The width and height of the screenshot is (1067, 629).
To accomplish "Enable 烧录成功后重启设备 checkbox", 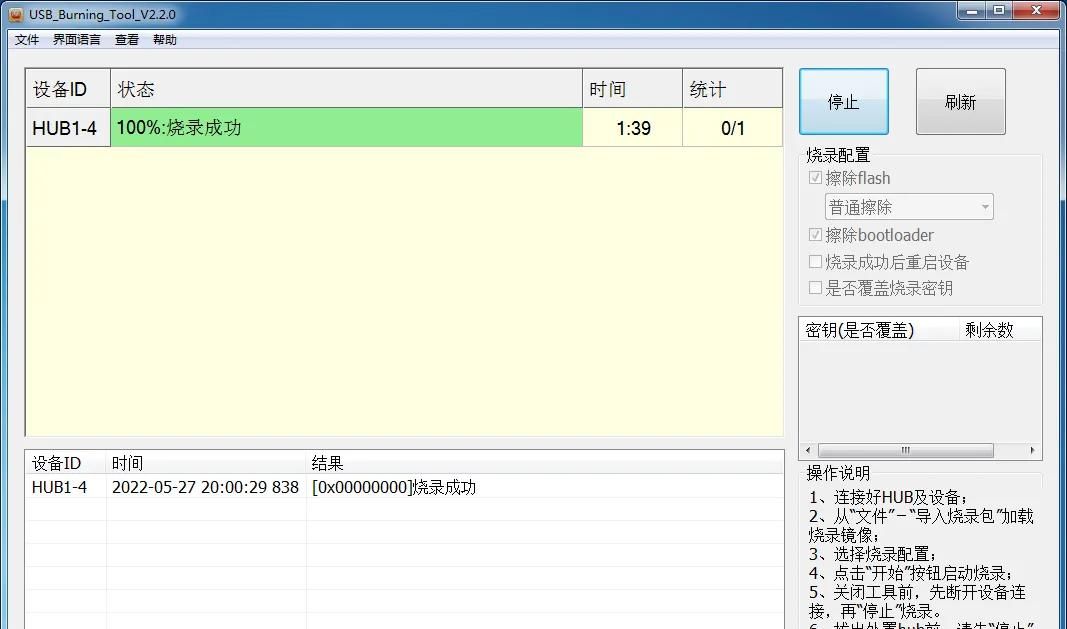I will pyautogui.click(x=815, y=261).
